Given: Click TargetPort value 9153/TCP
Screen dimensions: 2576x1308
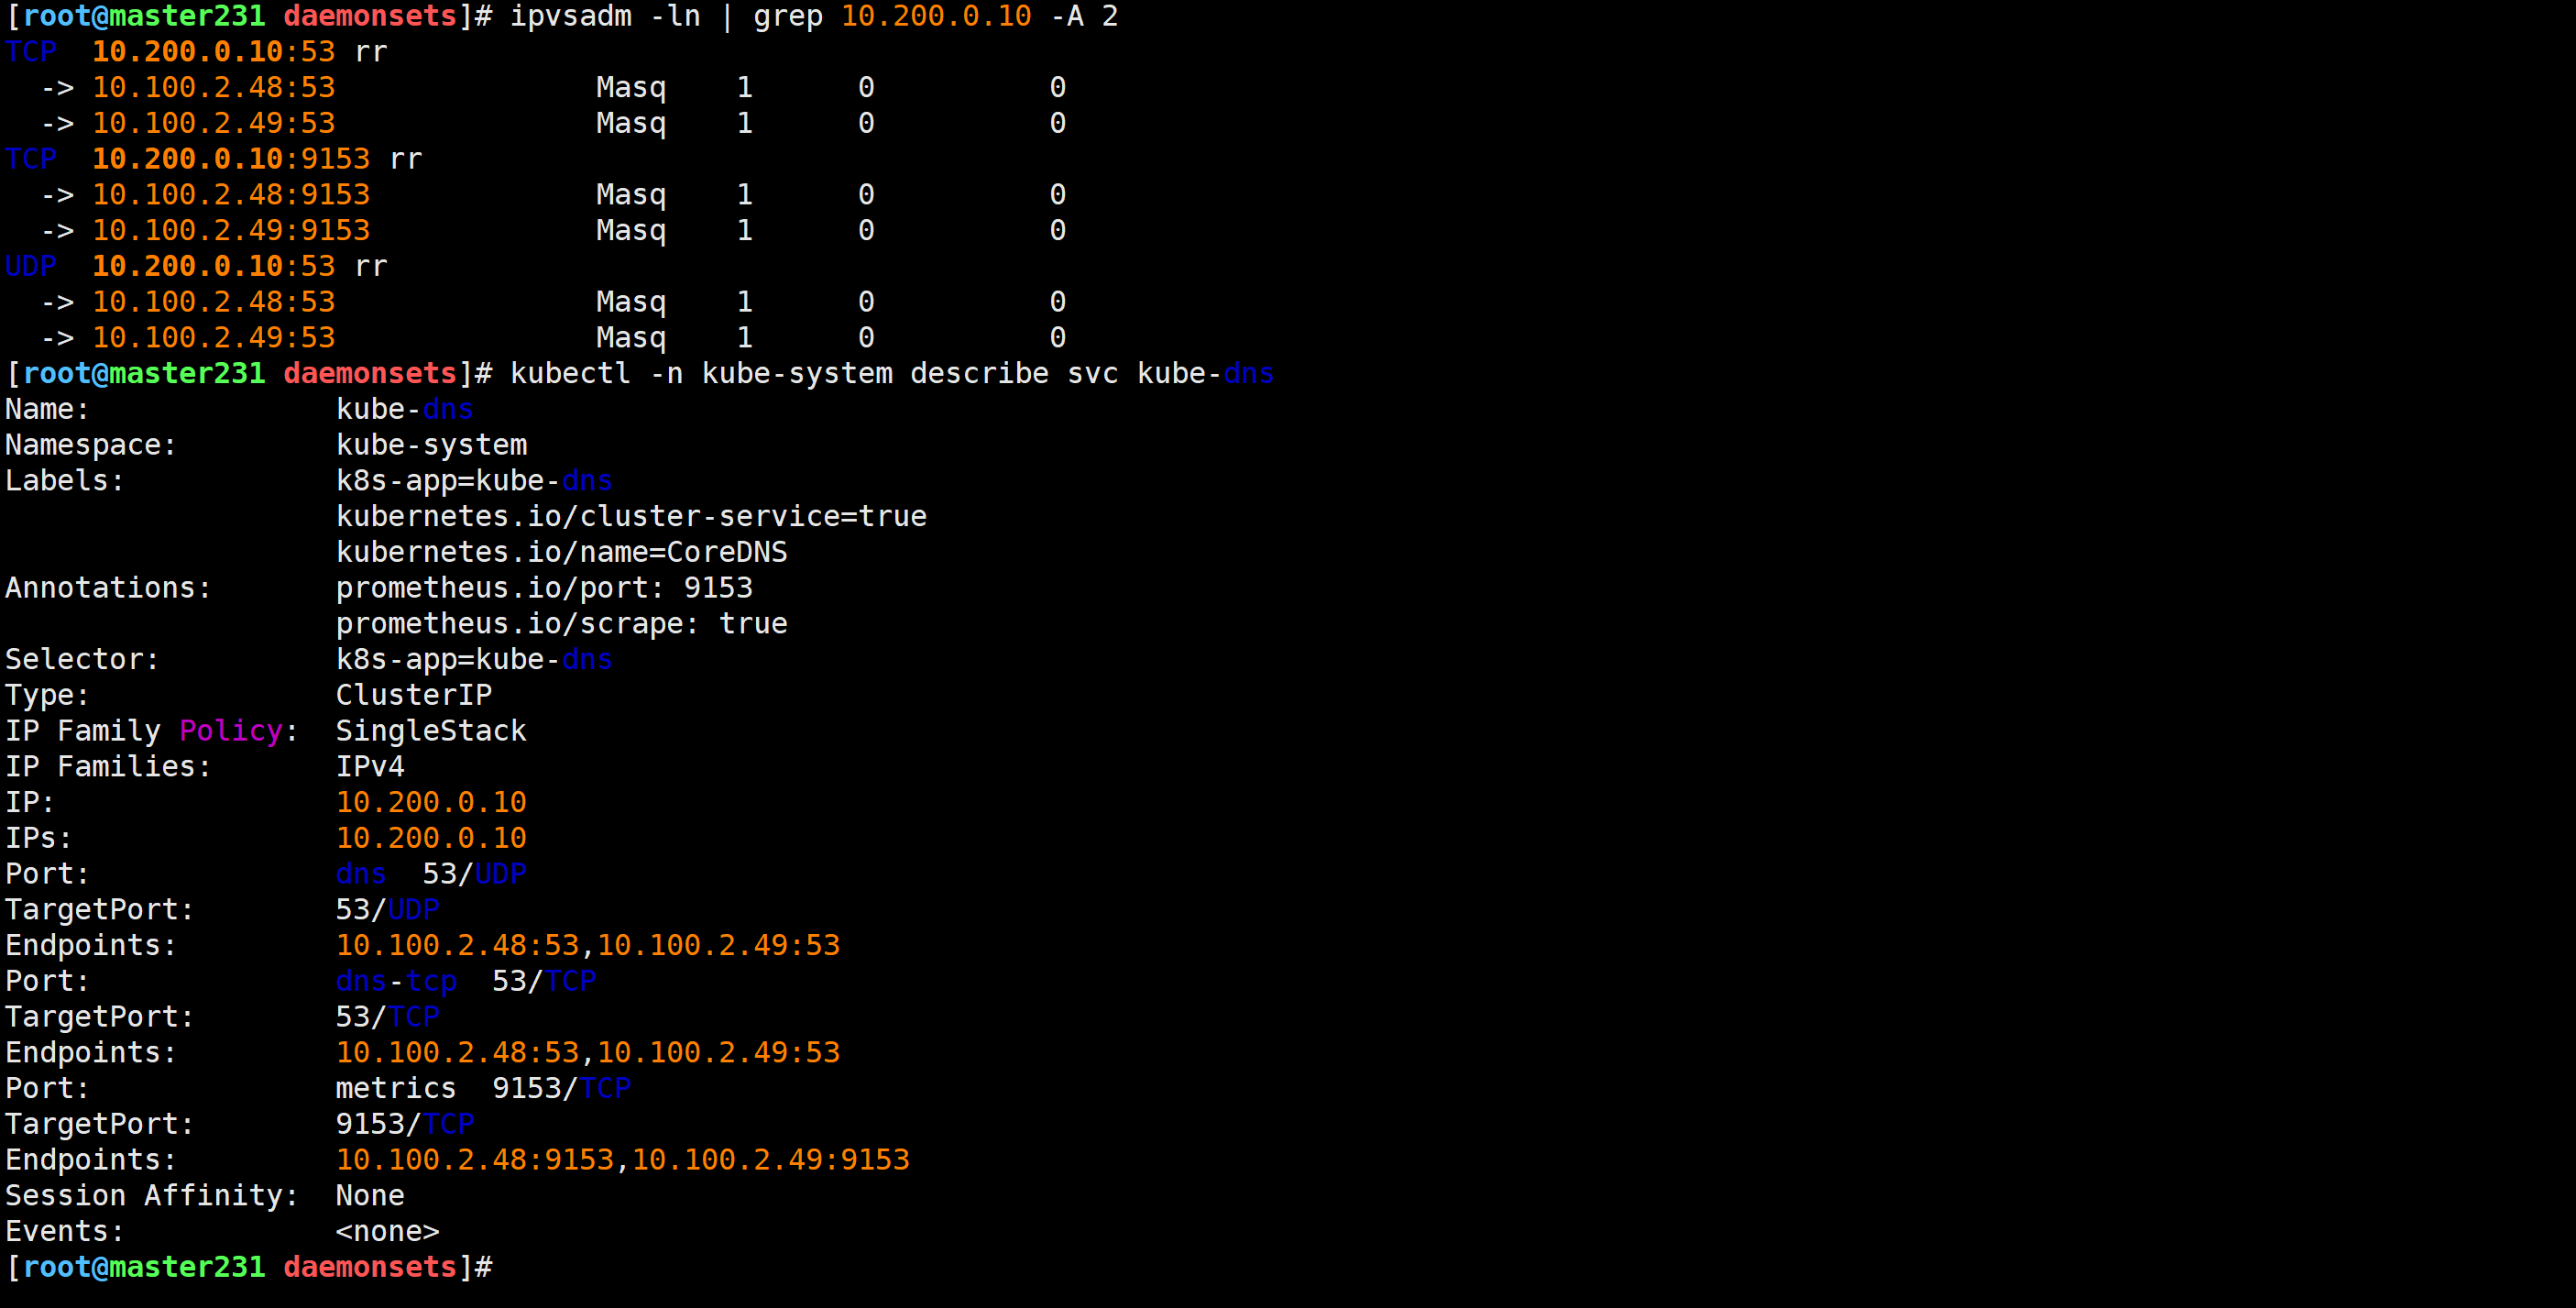Looking at the screenshot, I should click(x=405, y=1125).
